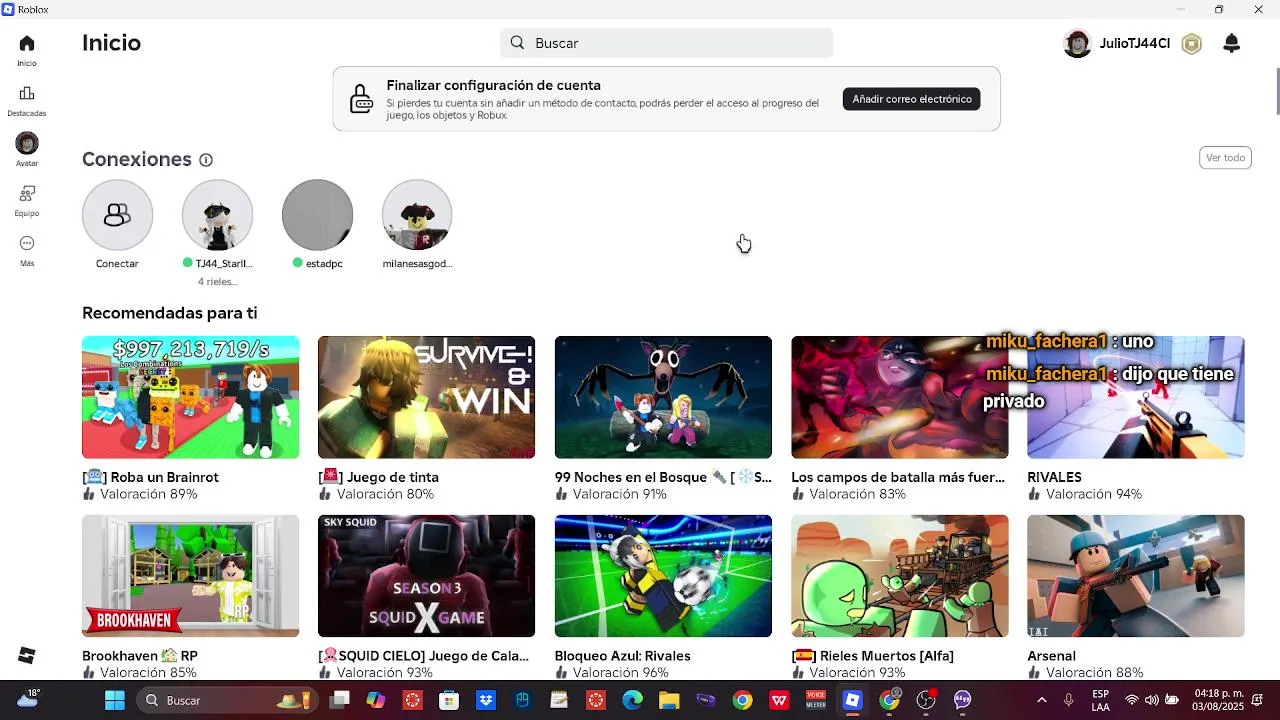Click the Arsenal title text
Screen dimensions: 1280x720
[x=1051, y=656]
